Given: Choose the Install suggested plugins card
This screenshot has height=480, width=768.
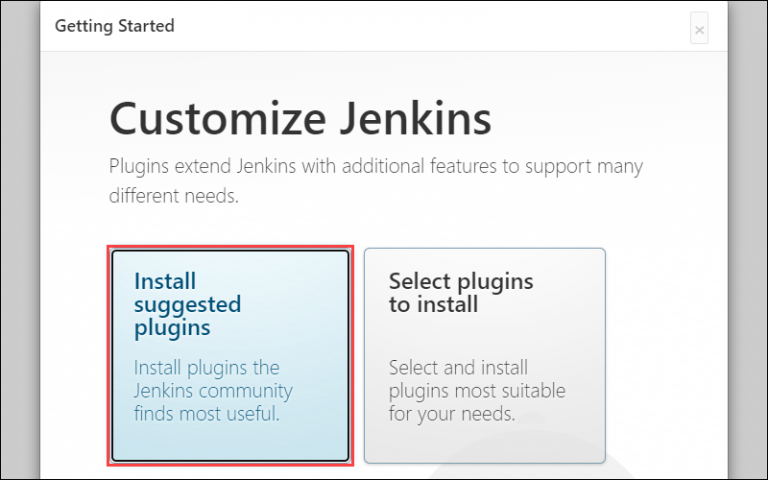Looking at the screenshot, I should pyautogui.click(x=230, y=356).
